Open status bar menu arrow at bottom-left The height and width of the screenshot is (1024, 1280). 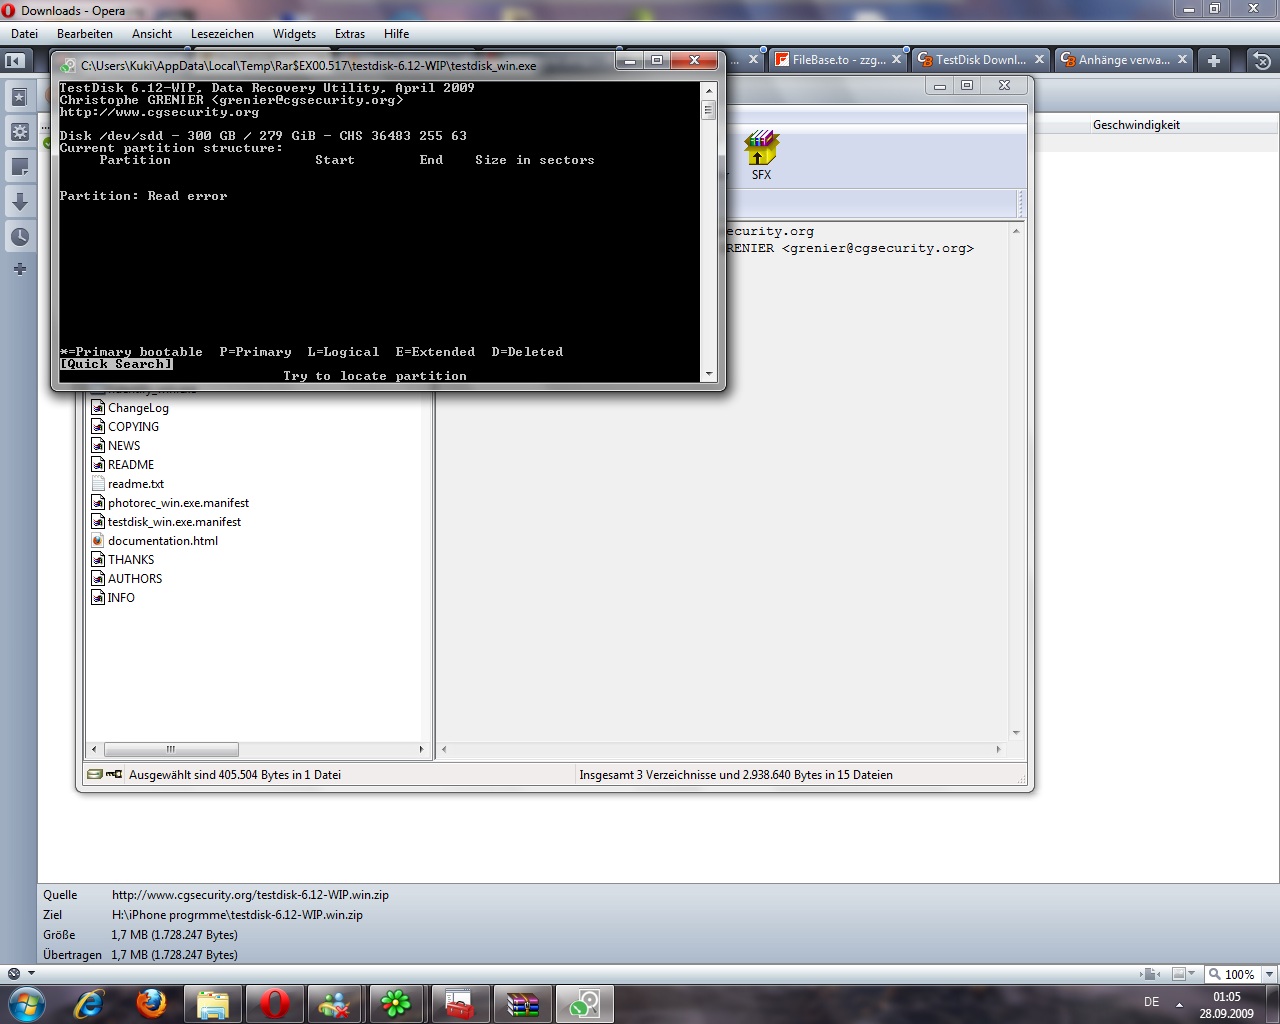[31, 973]
